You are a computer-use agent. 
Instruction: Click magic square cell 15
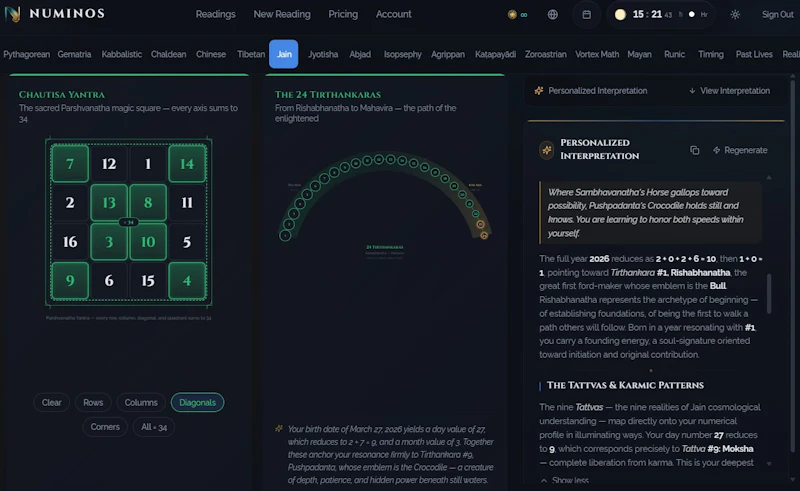click(148, 280)
